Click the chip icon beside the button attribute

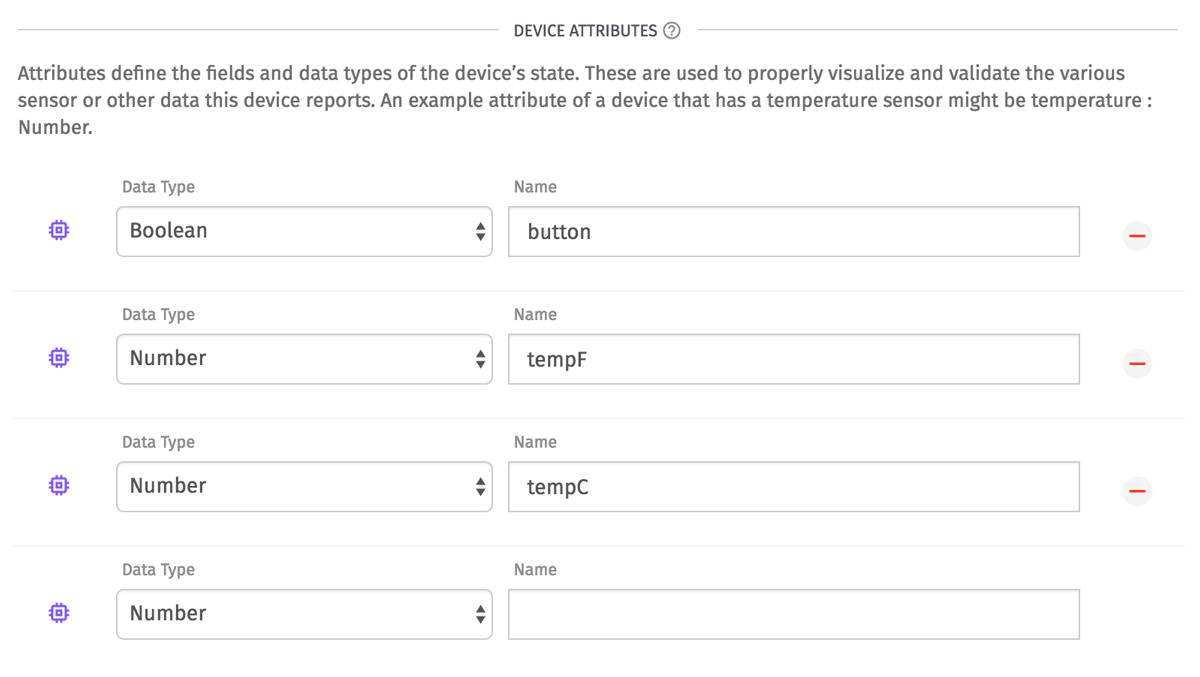pos(59,231)
